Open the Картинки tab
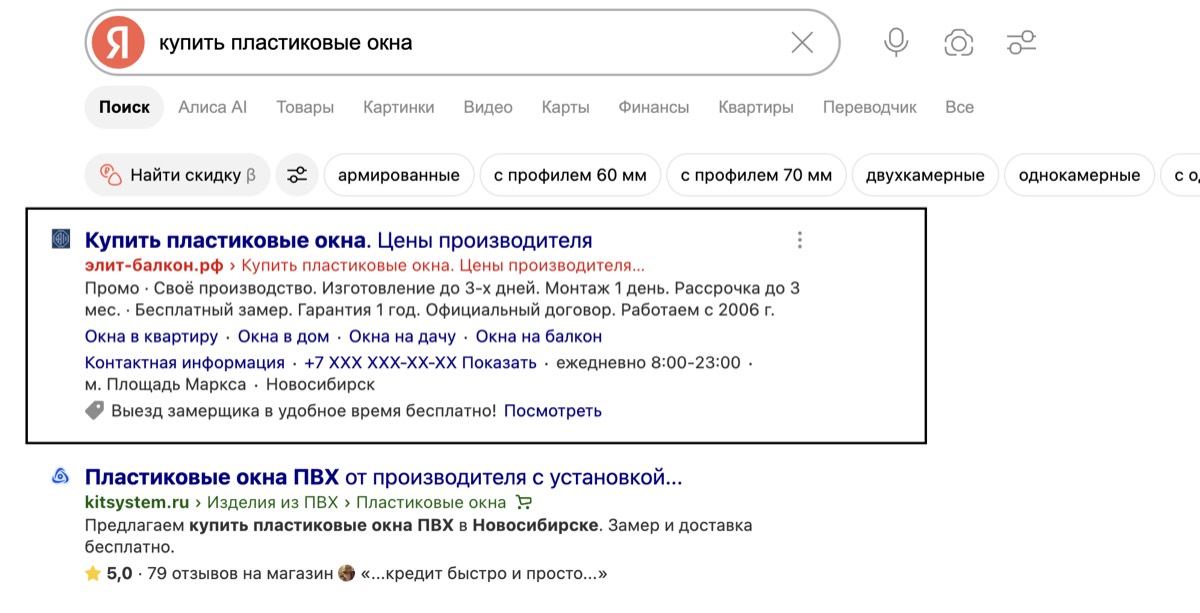This screenshot has width=1200, height=613. click(399, 107)
